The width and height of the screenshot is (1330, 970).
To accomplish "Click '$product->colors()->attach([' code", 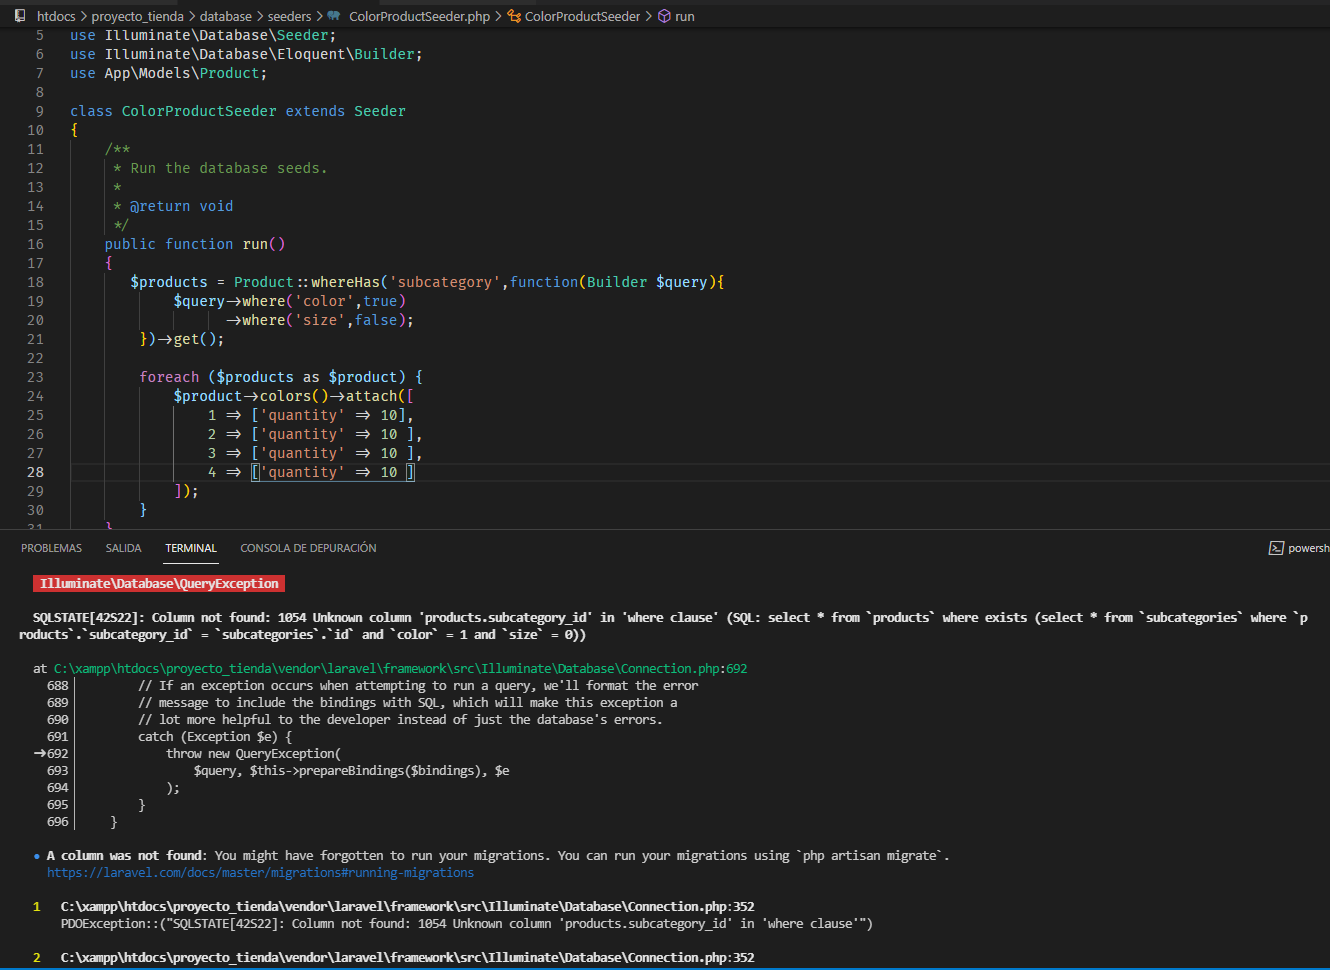I will [294, 396].
